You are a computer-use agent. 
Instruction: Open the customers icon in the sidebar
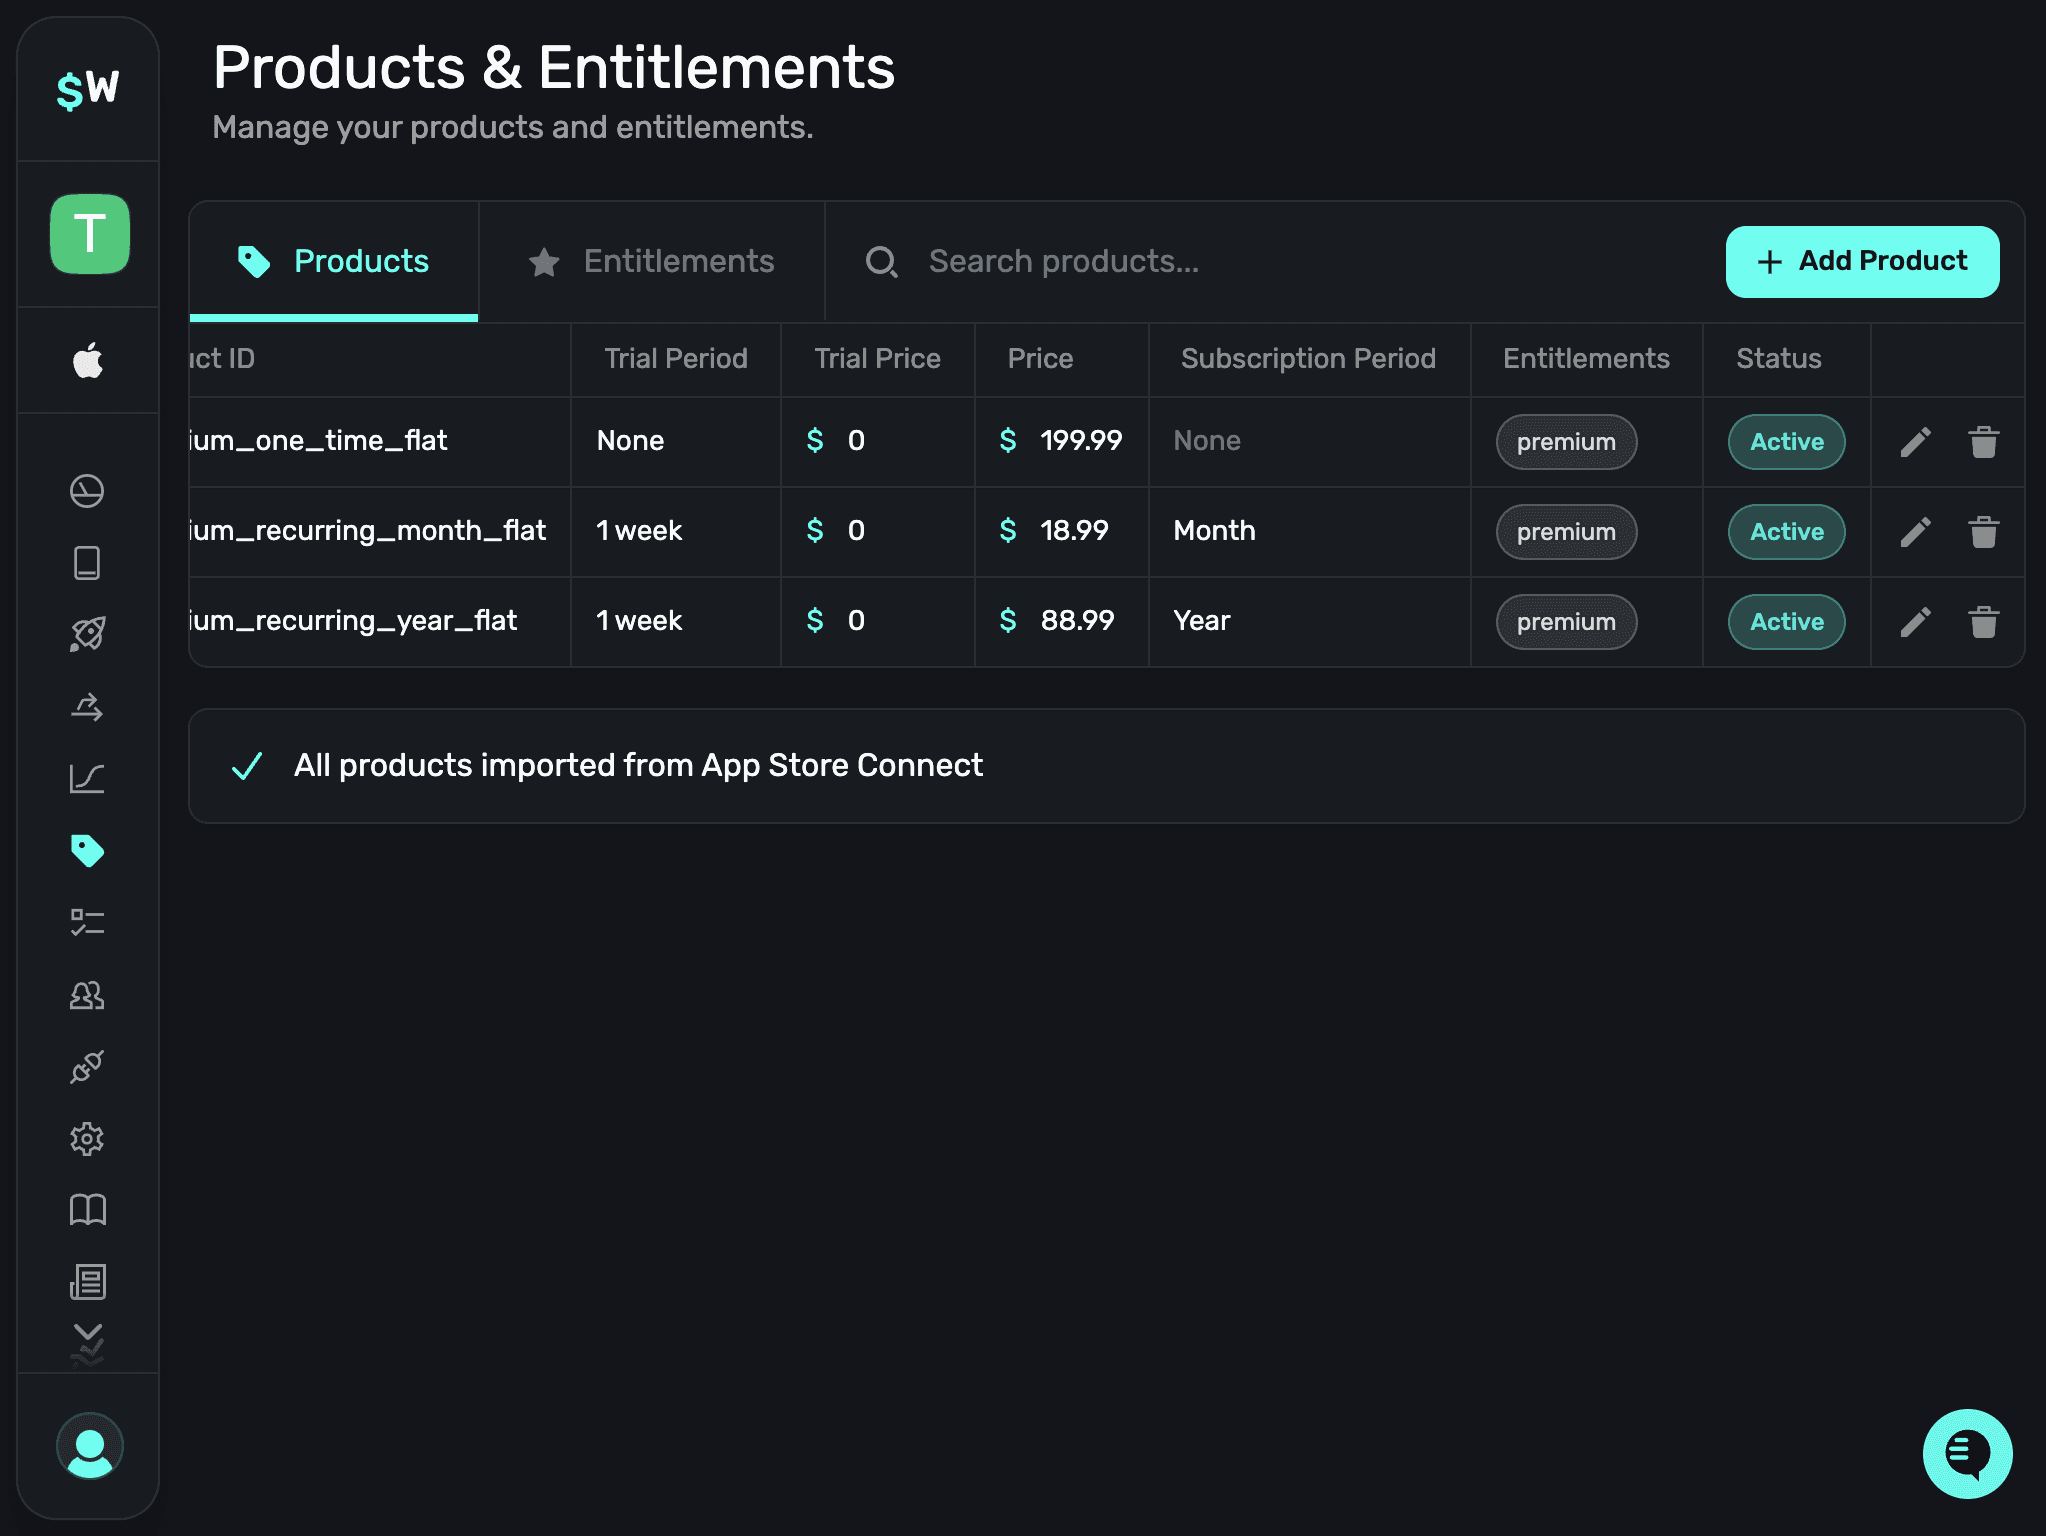click(88, 995)
